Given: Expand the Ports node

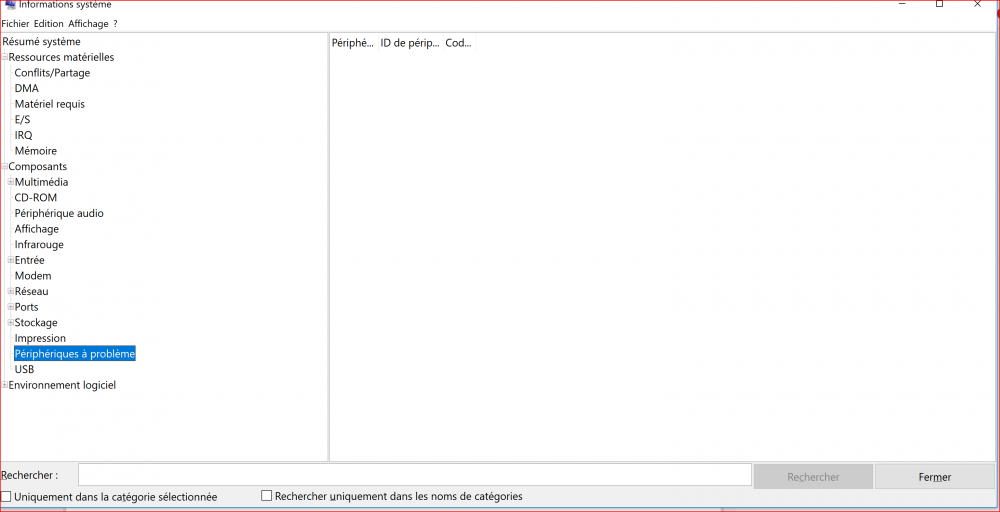Looking at the screenshot, I should [11, 307].
